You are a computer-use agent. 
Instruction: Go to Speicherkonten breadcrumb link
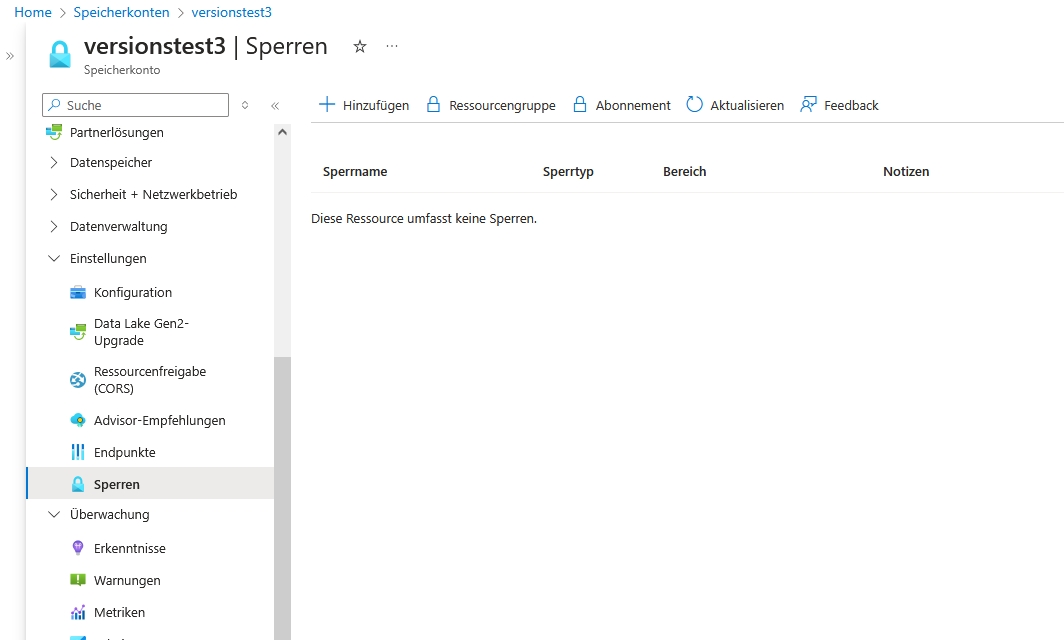121,12
